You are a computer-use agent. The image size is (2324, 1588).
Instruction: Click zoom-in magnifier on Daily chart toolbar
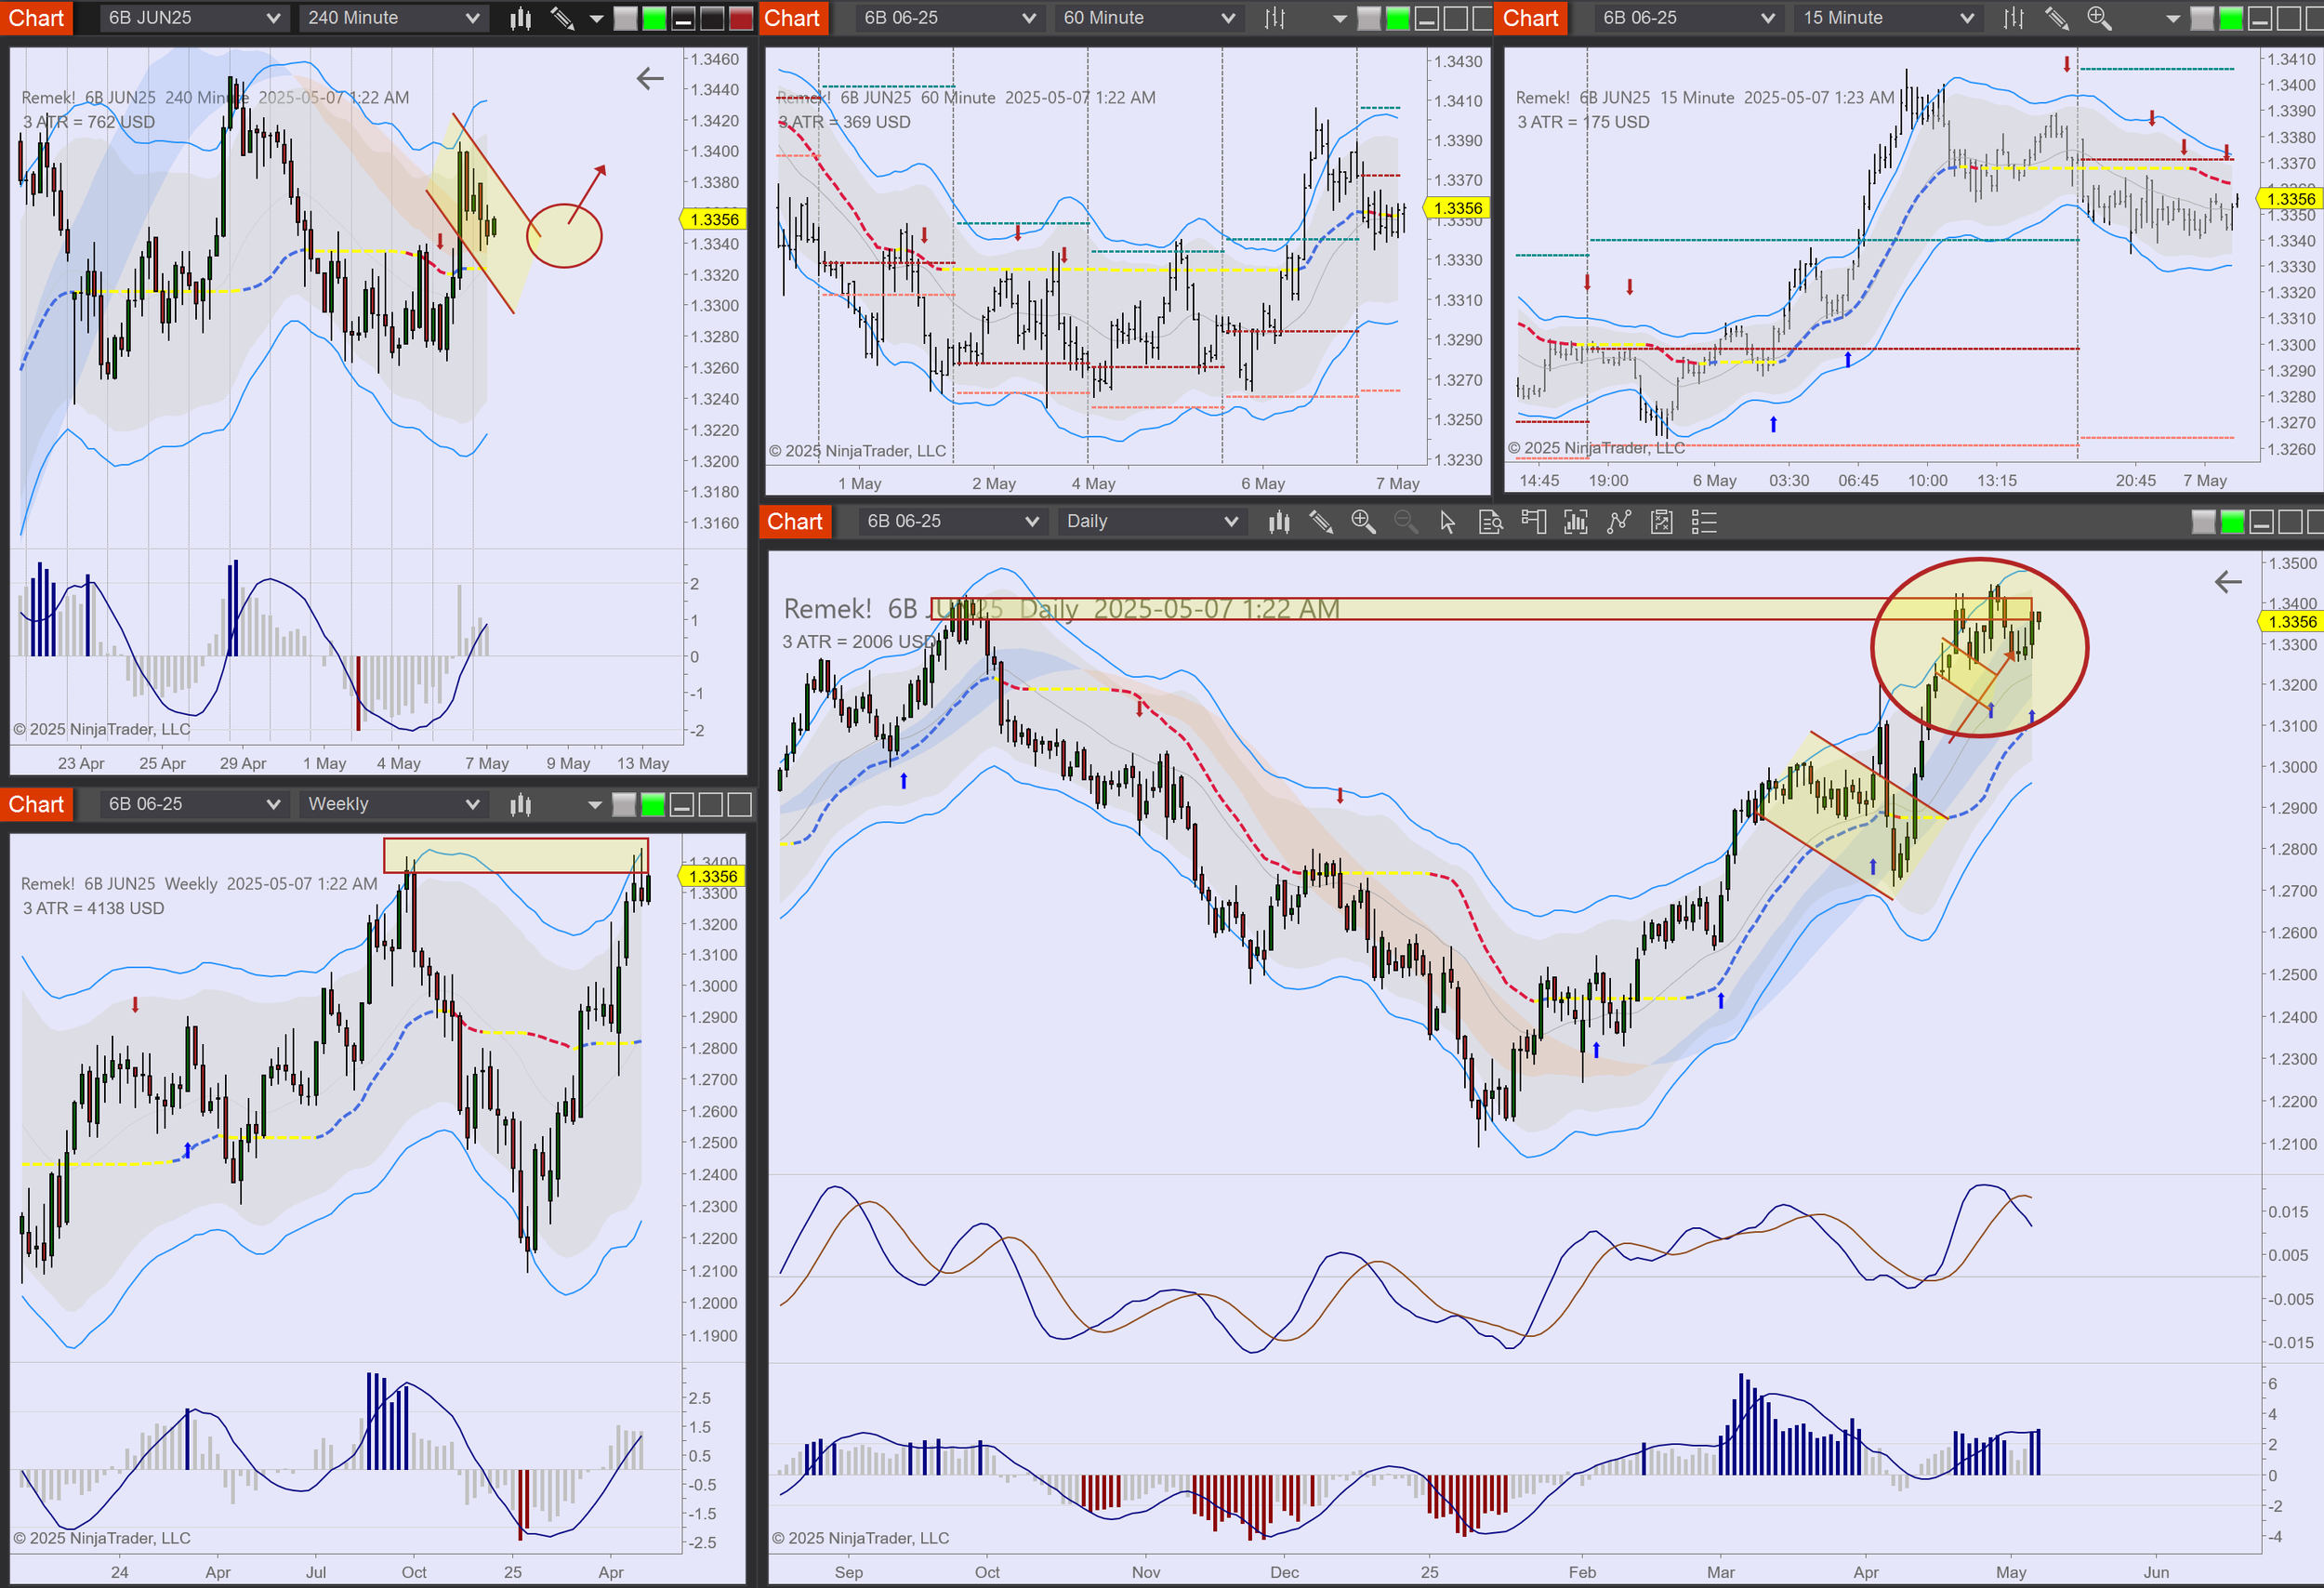[x=1362, y=521]
